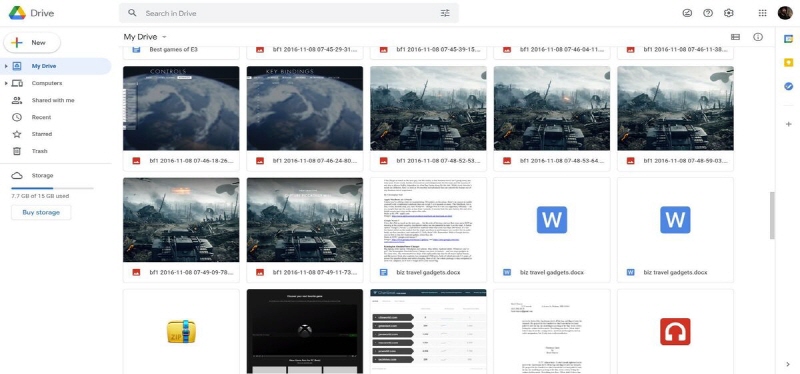Open the Help question mark icon
800x374 pixels.
708,13
